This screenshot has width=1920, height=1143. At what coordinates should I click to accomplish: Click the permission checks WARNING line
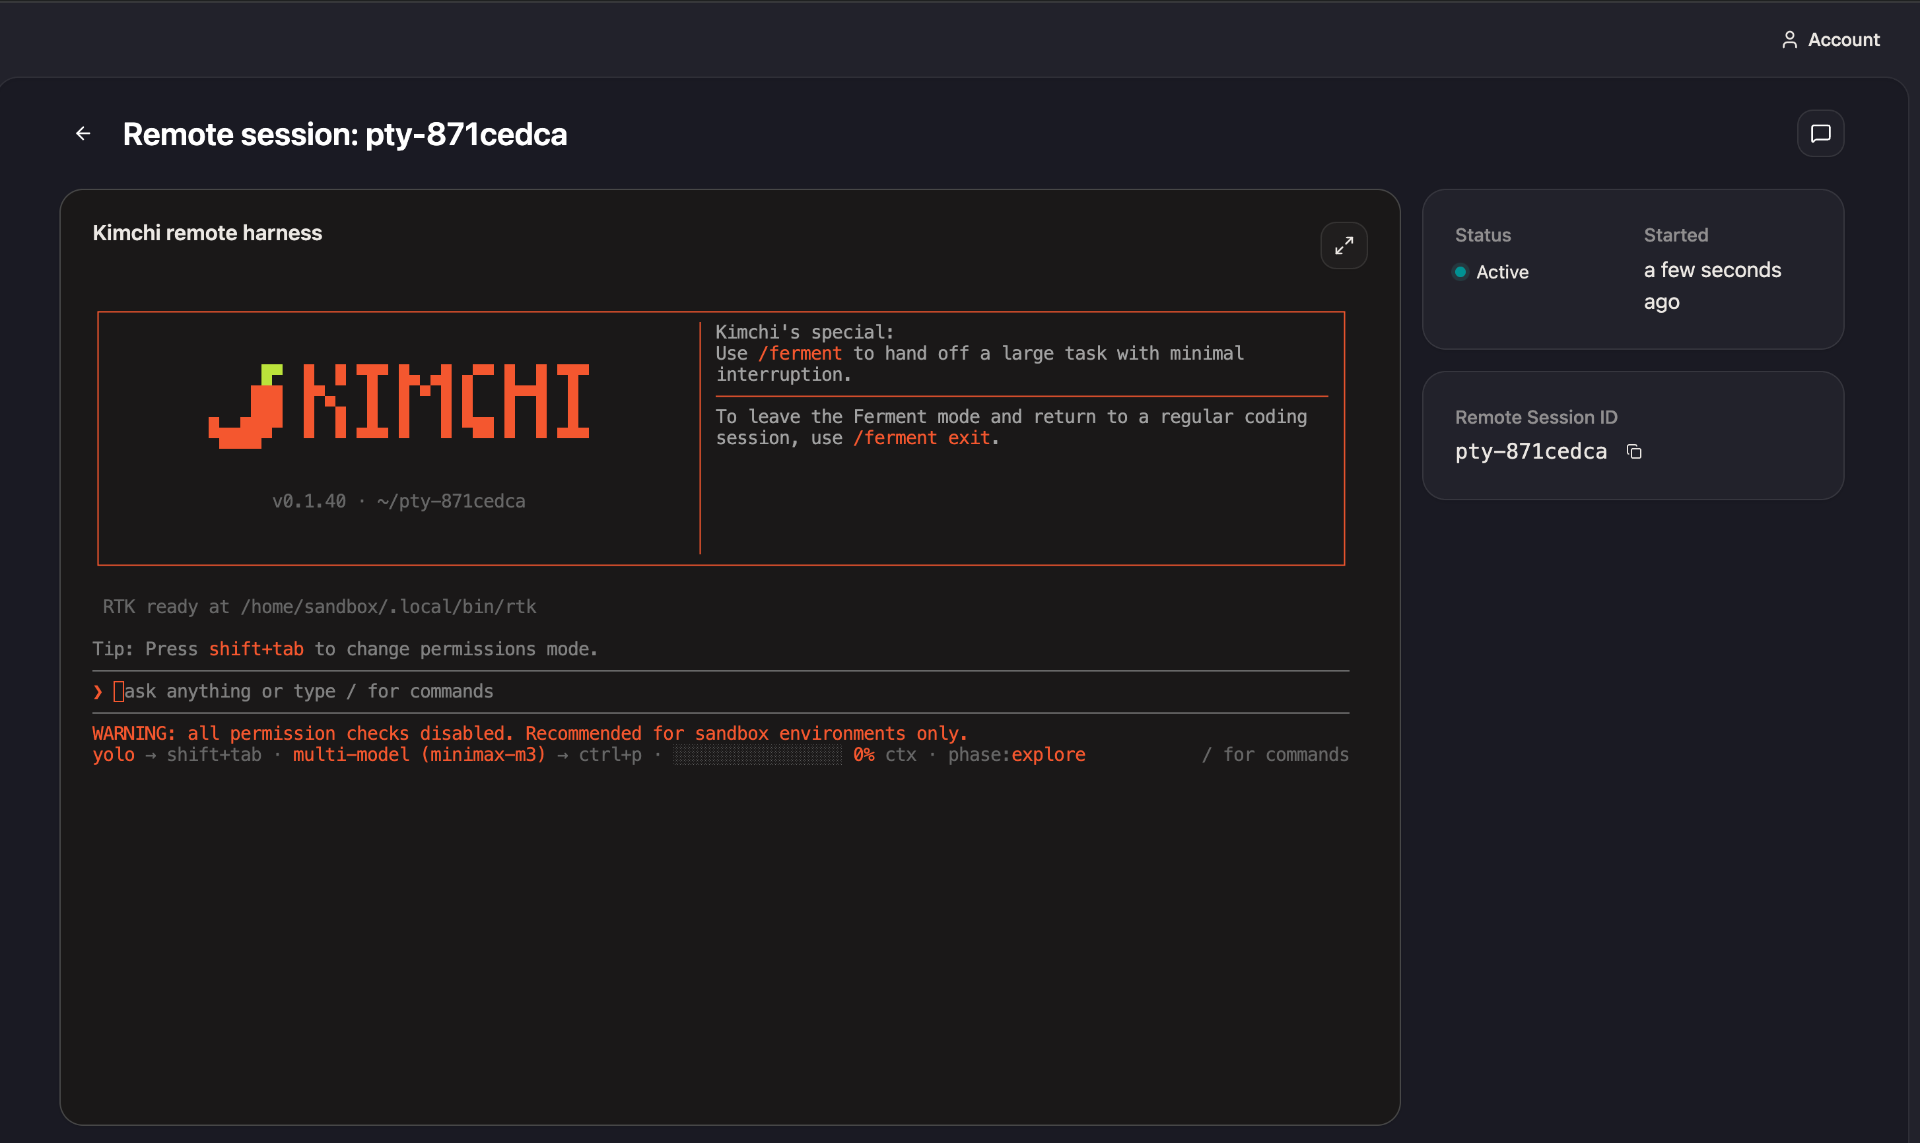(530, 734)
